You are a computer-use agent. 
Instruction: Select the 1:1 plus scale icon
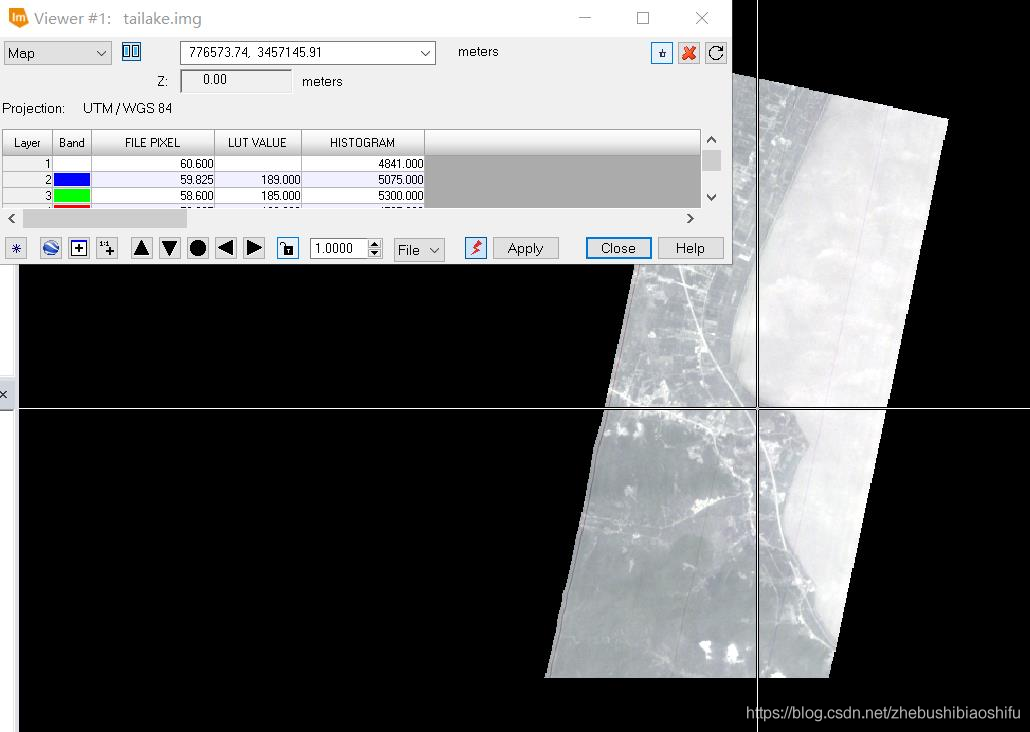tap(107, 248)
